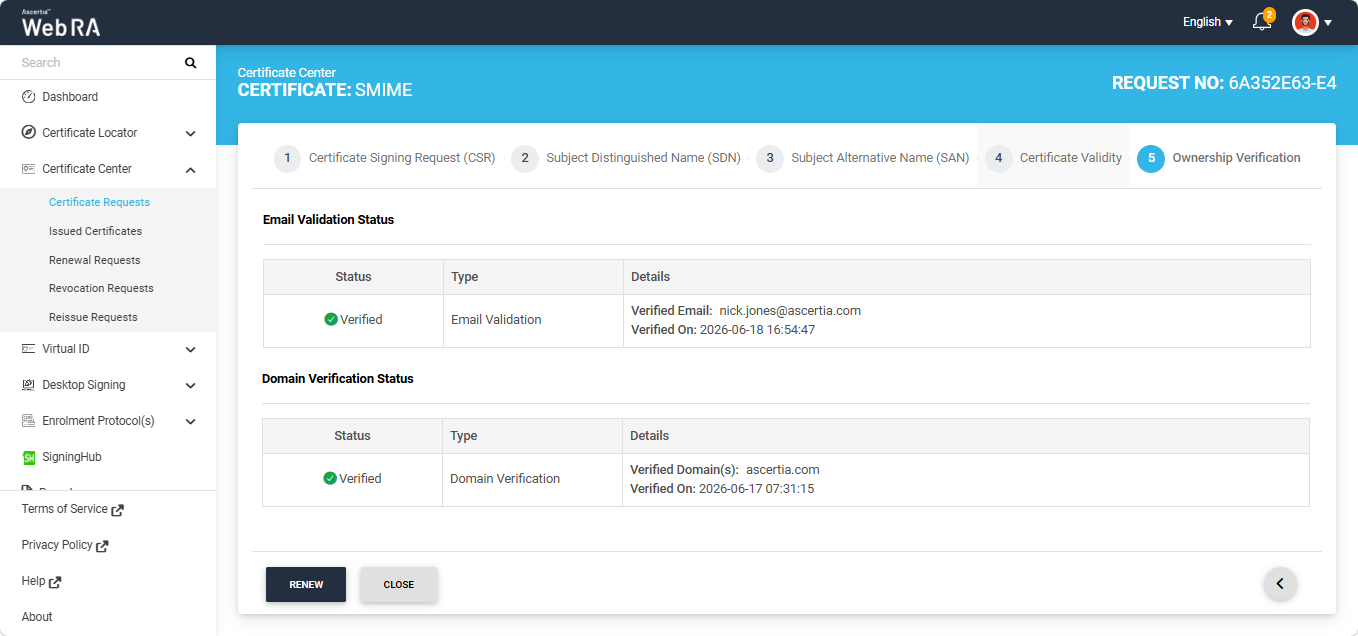This screenshot has height=636, width=1358.
Task: Open the Privacy Policy link
Action: click(x=57, y=545)
